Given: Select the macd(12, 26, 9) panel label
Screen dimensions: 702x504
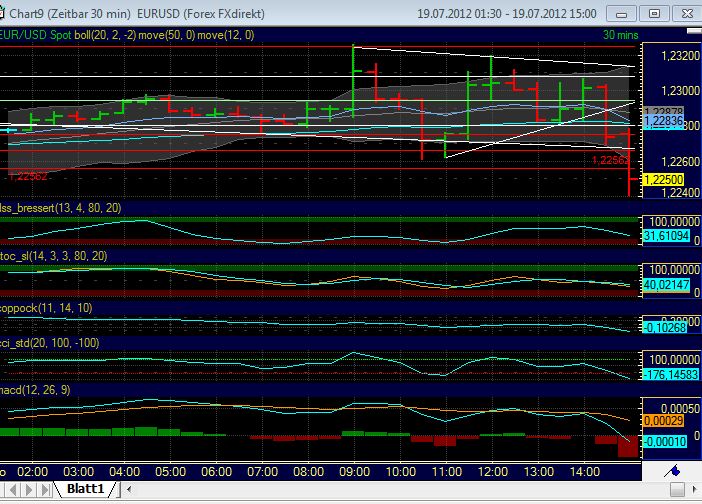Looking at the screenshot, I should pos(35,390).
